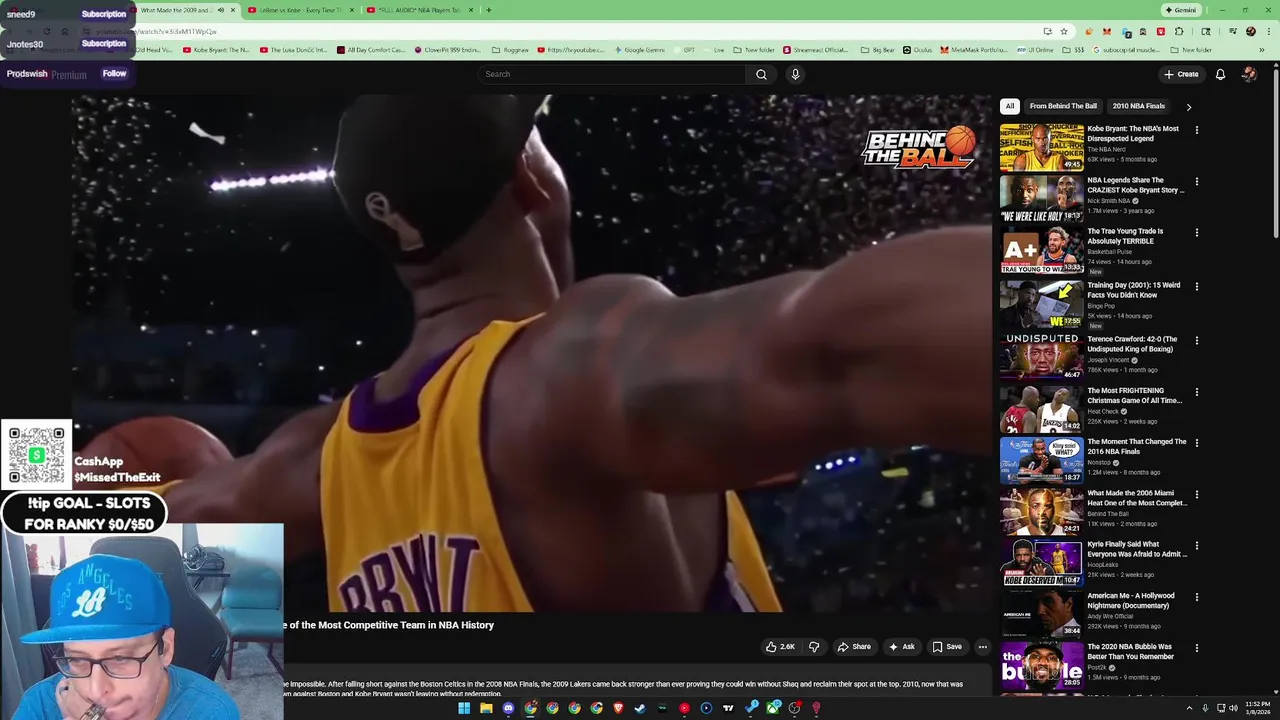The height and width of the screenshot is (720, 1280).
Task: Save the video with Save button
Action: click(x=947, y=647)
